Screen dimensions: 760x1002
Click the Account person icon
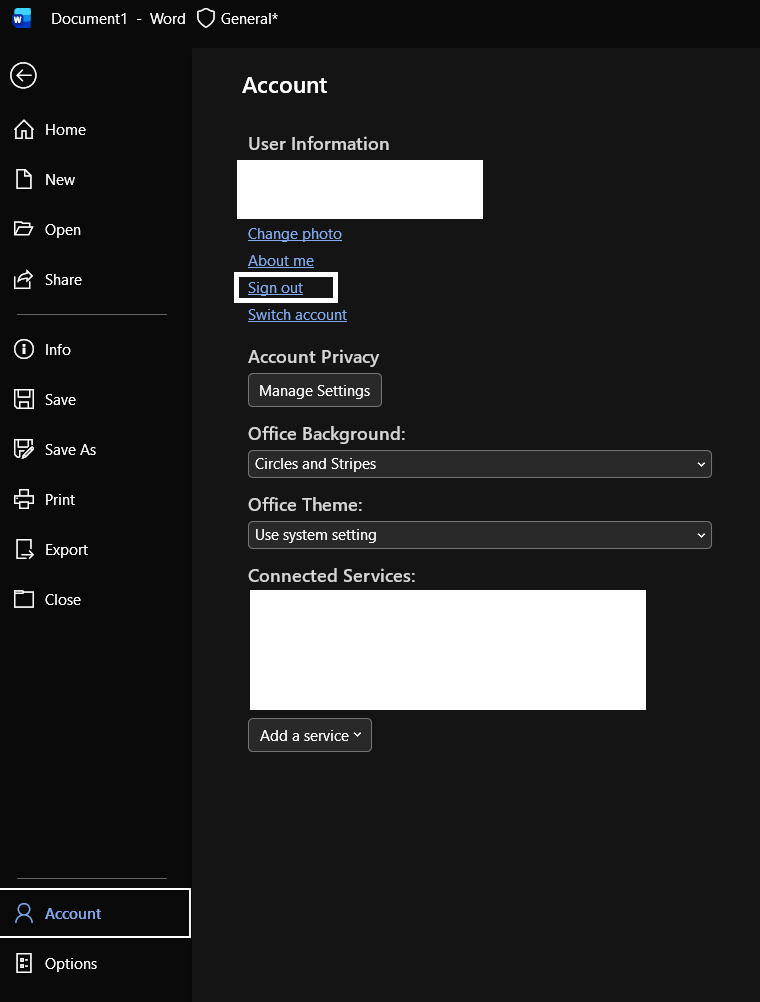[24, 913]
